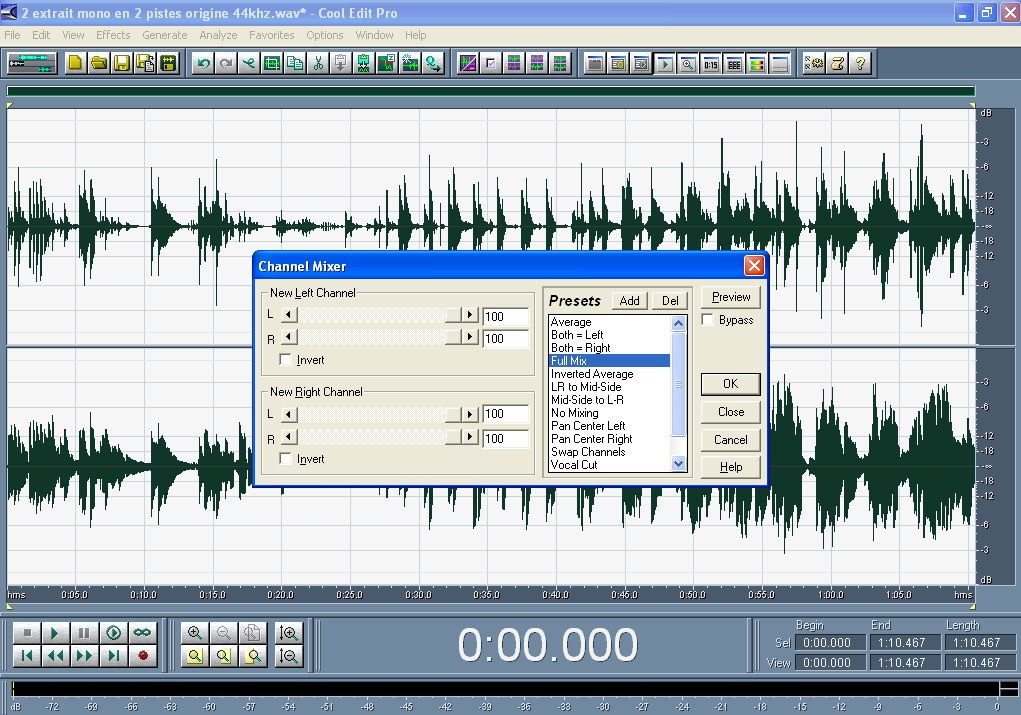The width and height of the screenshot is (1021, 715).
Task: Click the Zoom In Vertically icon
Action: click(289, 633)
